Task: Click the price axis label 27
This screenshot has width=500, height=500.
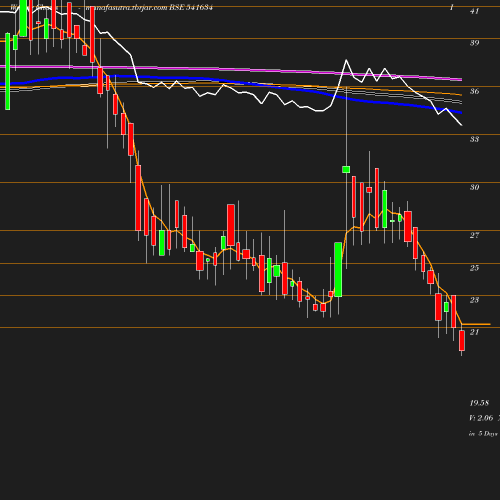Action: (x=474, y=235)
